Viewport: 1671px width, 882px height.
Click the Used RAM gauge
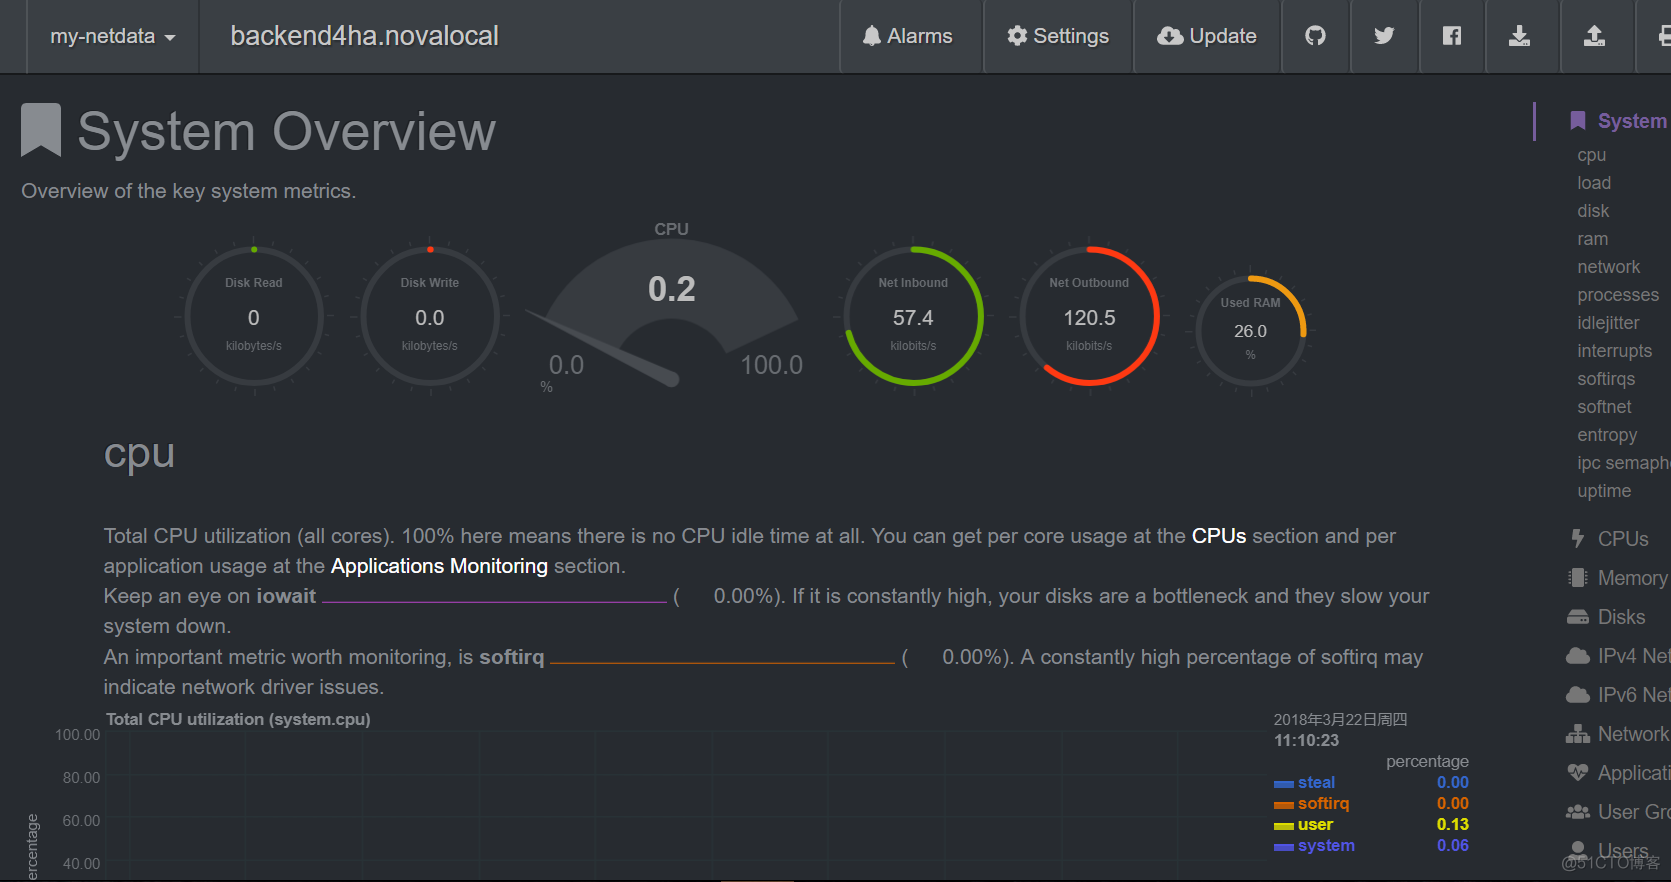(x=1250, y=331)
